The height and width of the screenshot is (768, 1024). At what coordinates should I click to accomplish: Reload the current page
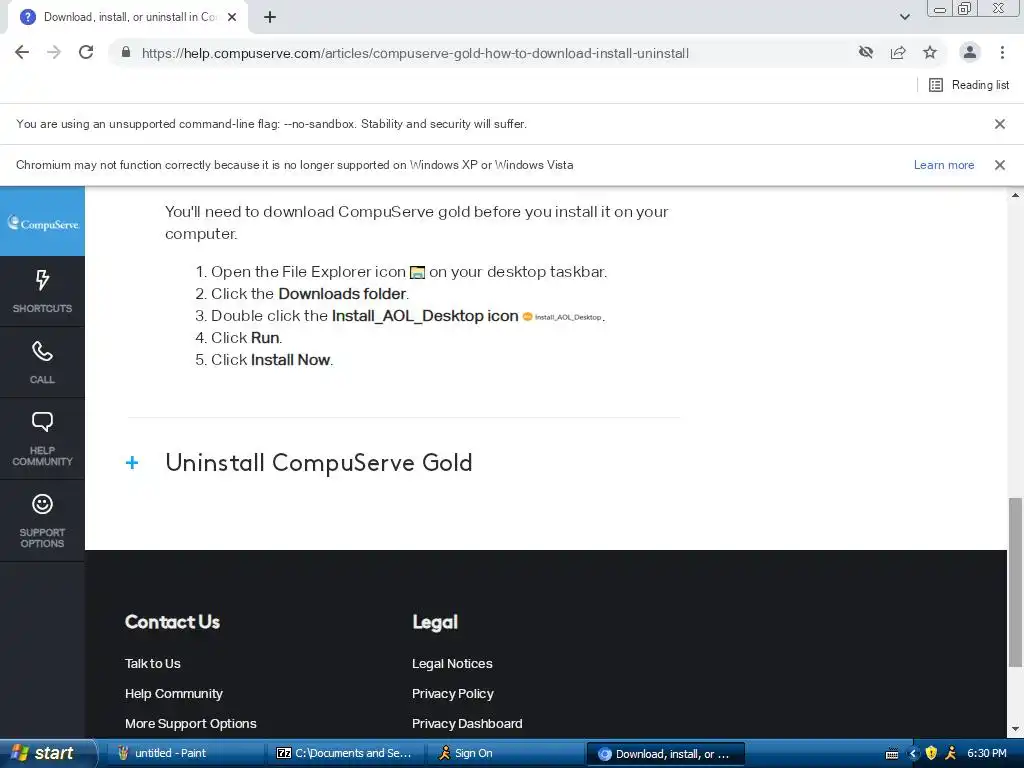click(x=86, y=53)
